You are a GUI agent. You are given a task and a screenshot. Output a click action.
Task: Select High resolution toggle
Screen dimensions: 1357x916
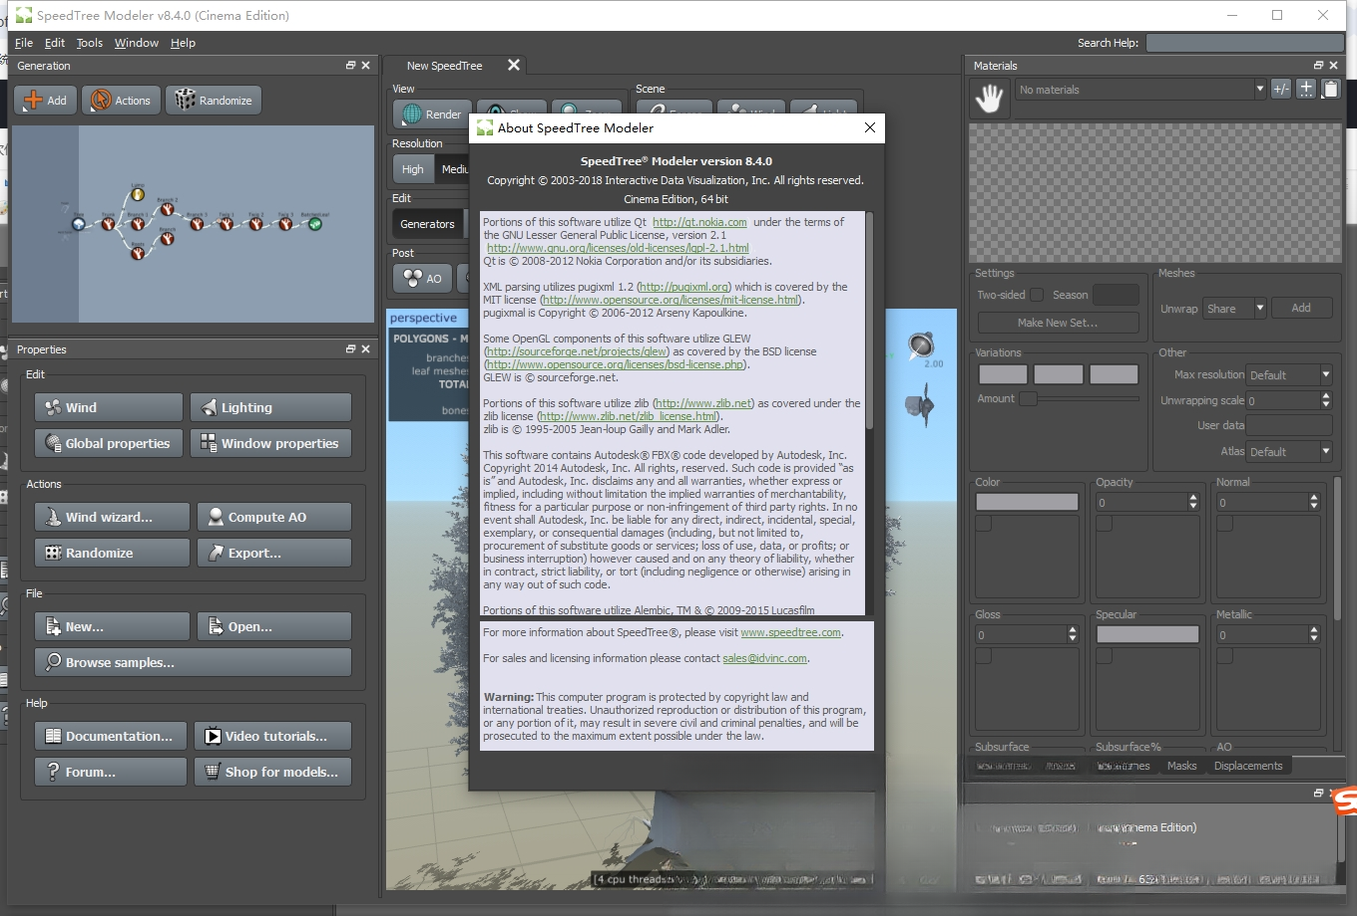[x=413, y=169]
